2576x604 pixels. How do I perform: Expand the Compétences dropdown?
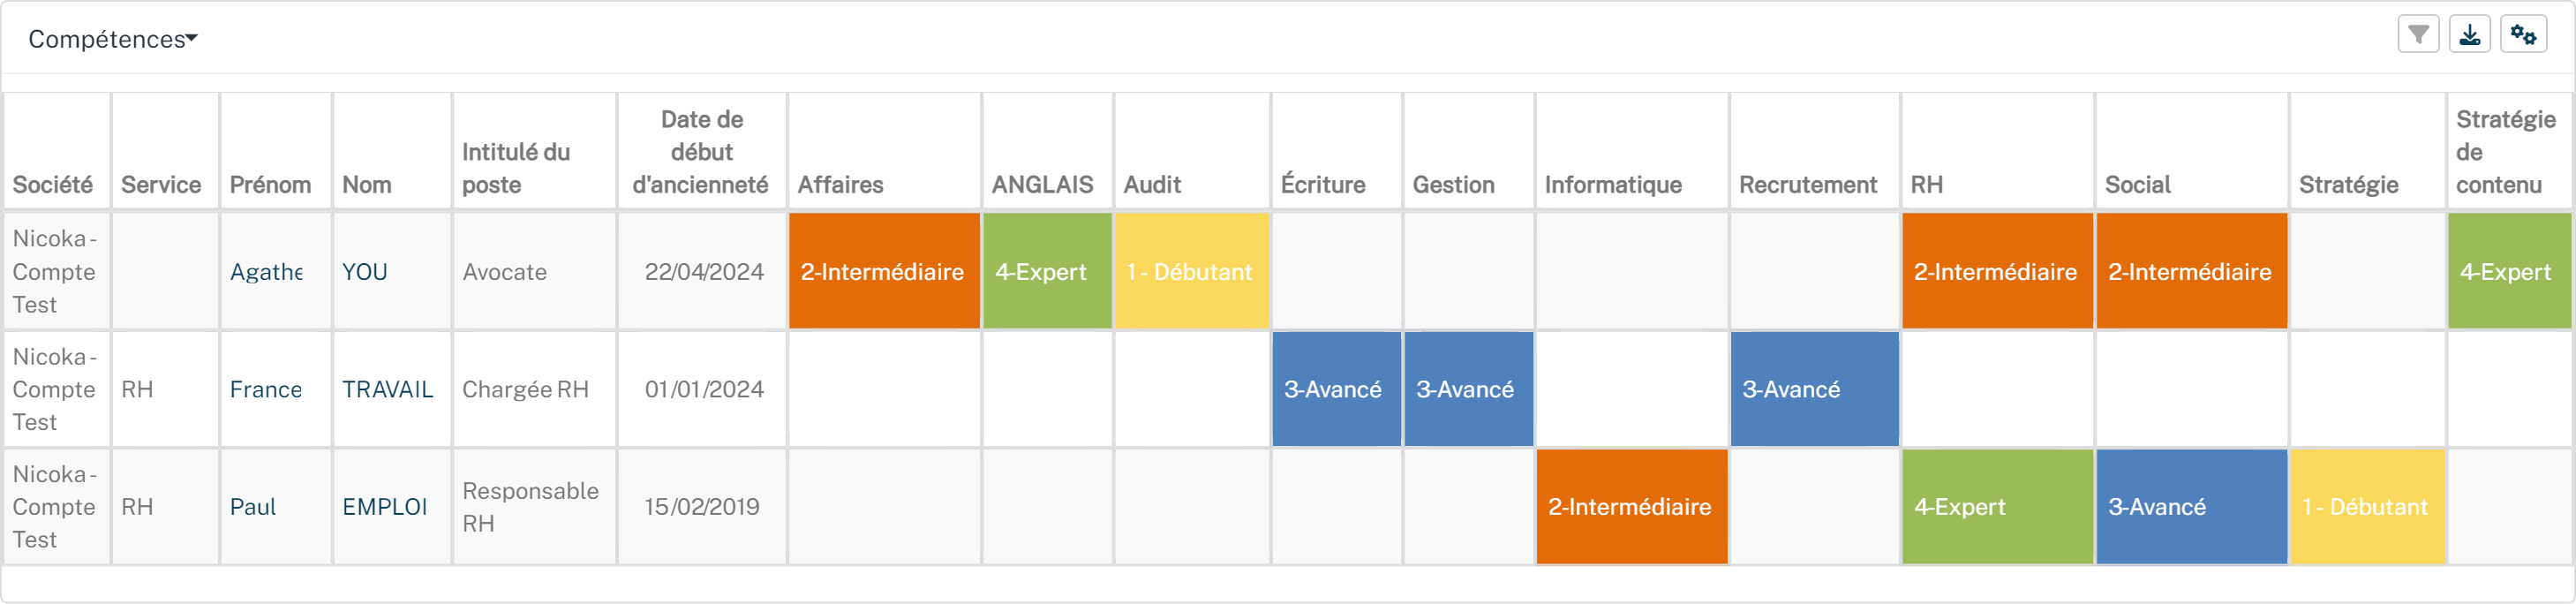[113, 39]
